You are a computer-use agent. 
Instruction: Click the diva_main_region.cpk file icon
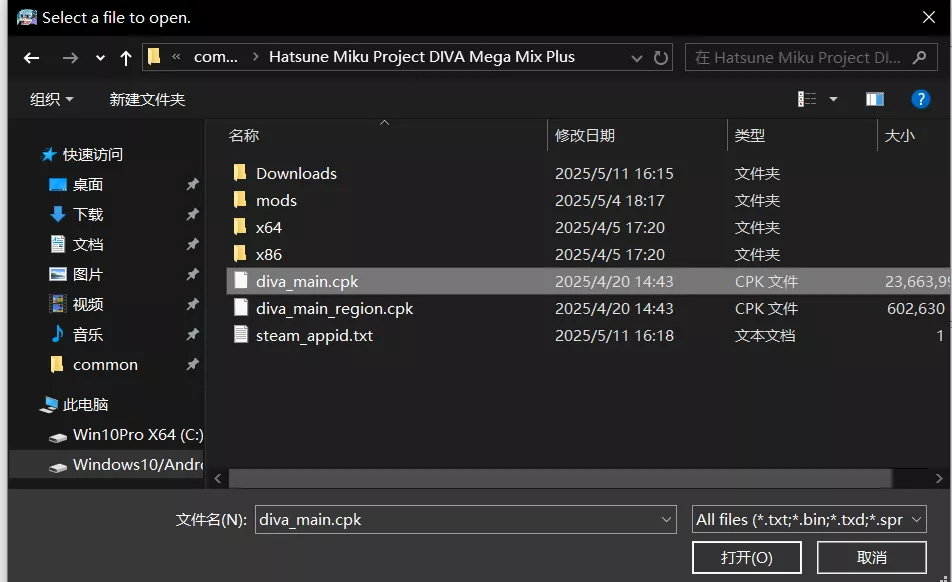pos(241,308)
